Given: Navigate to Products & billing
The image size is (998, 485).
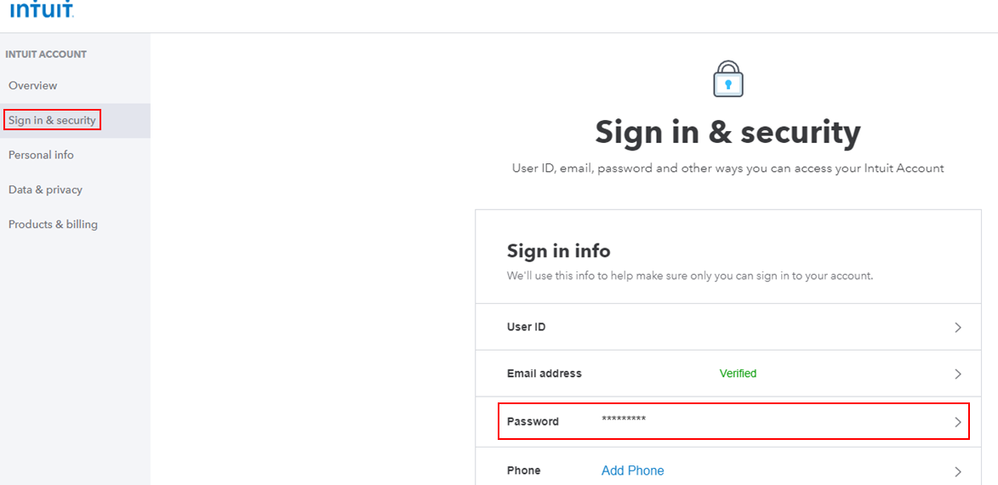Looking at the screenshot, I should coord(53,225).
